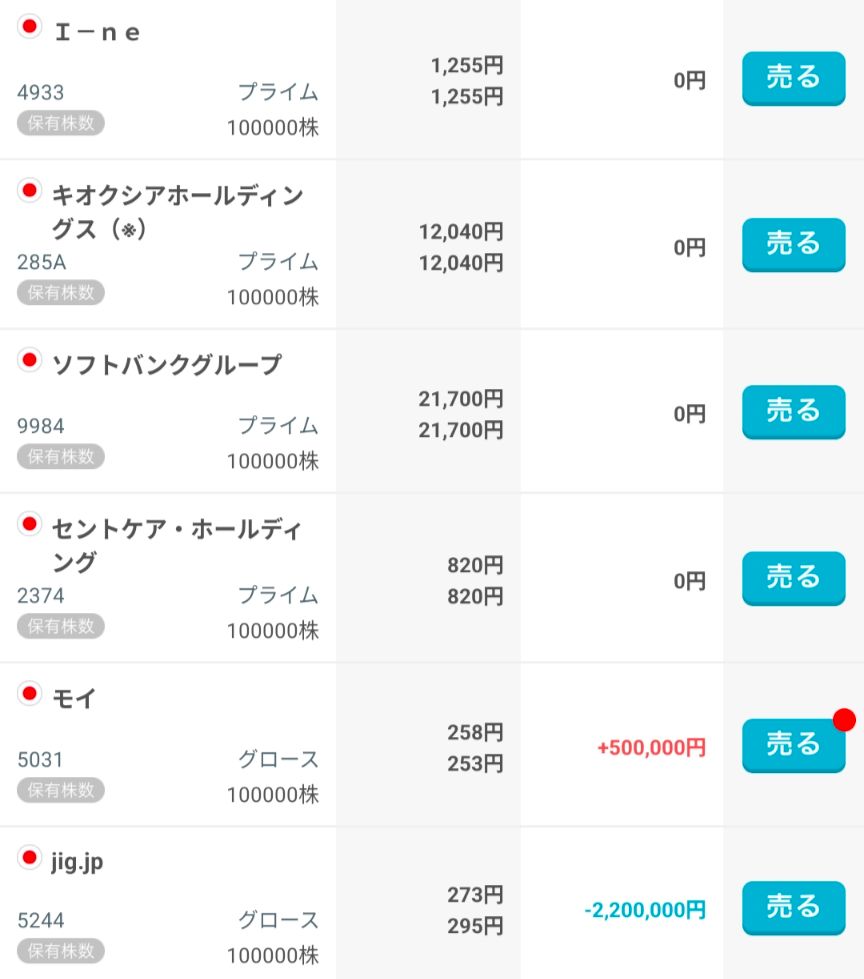The height and width of the screenshot is (979, 864).
Task: Click モイ's +500,000円 profit value
Action: [651, 747]
